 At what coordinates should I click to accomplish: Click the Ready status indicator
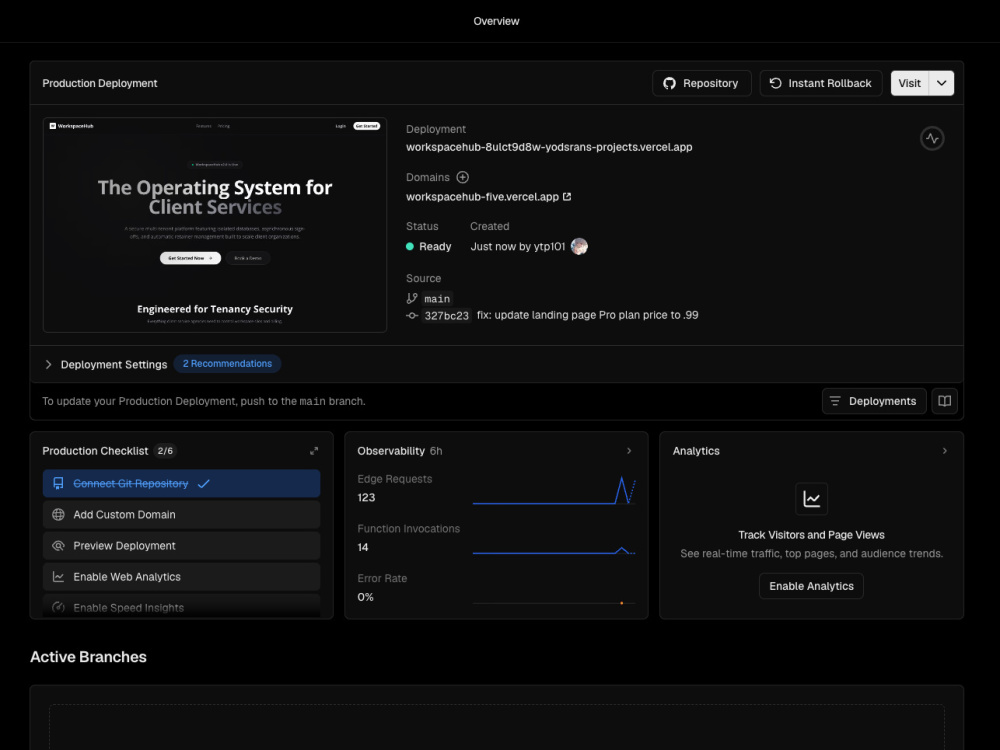click(x=429, y=247)
